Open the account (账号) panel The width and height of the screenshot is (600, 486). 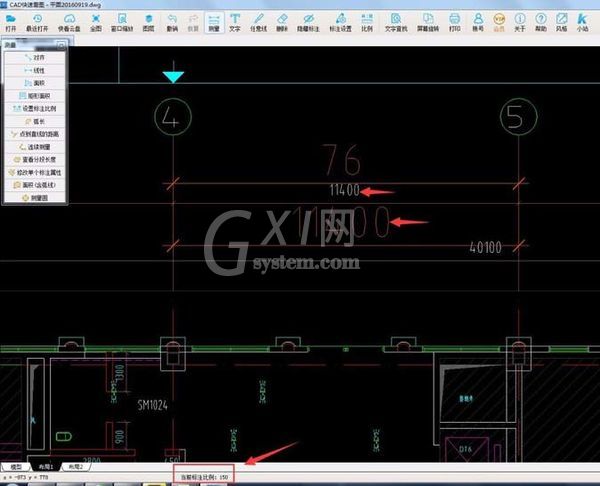coord(478,23)
